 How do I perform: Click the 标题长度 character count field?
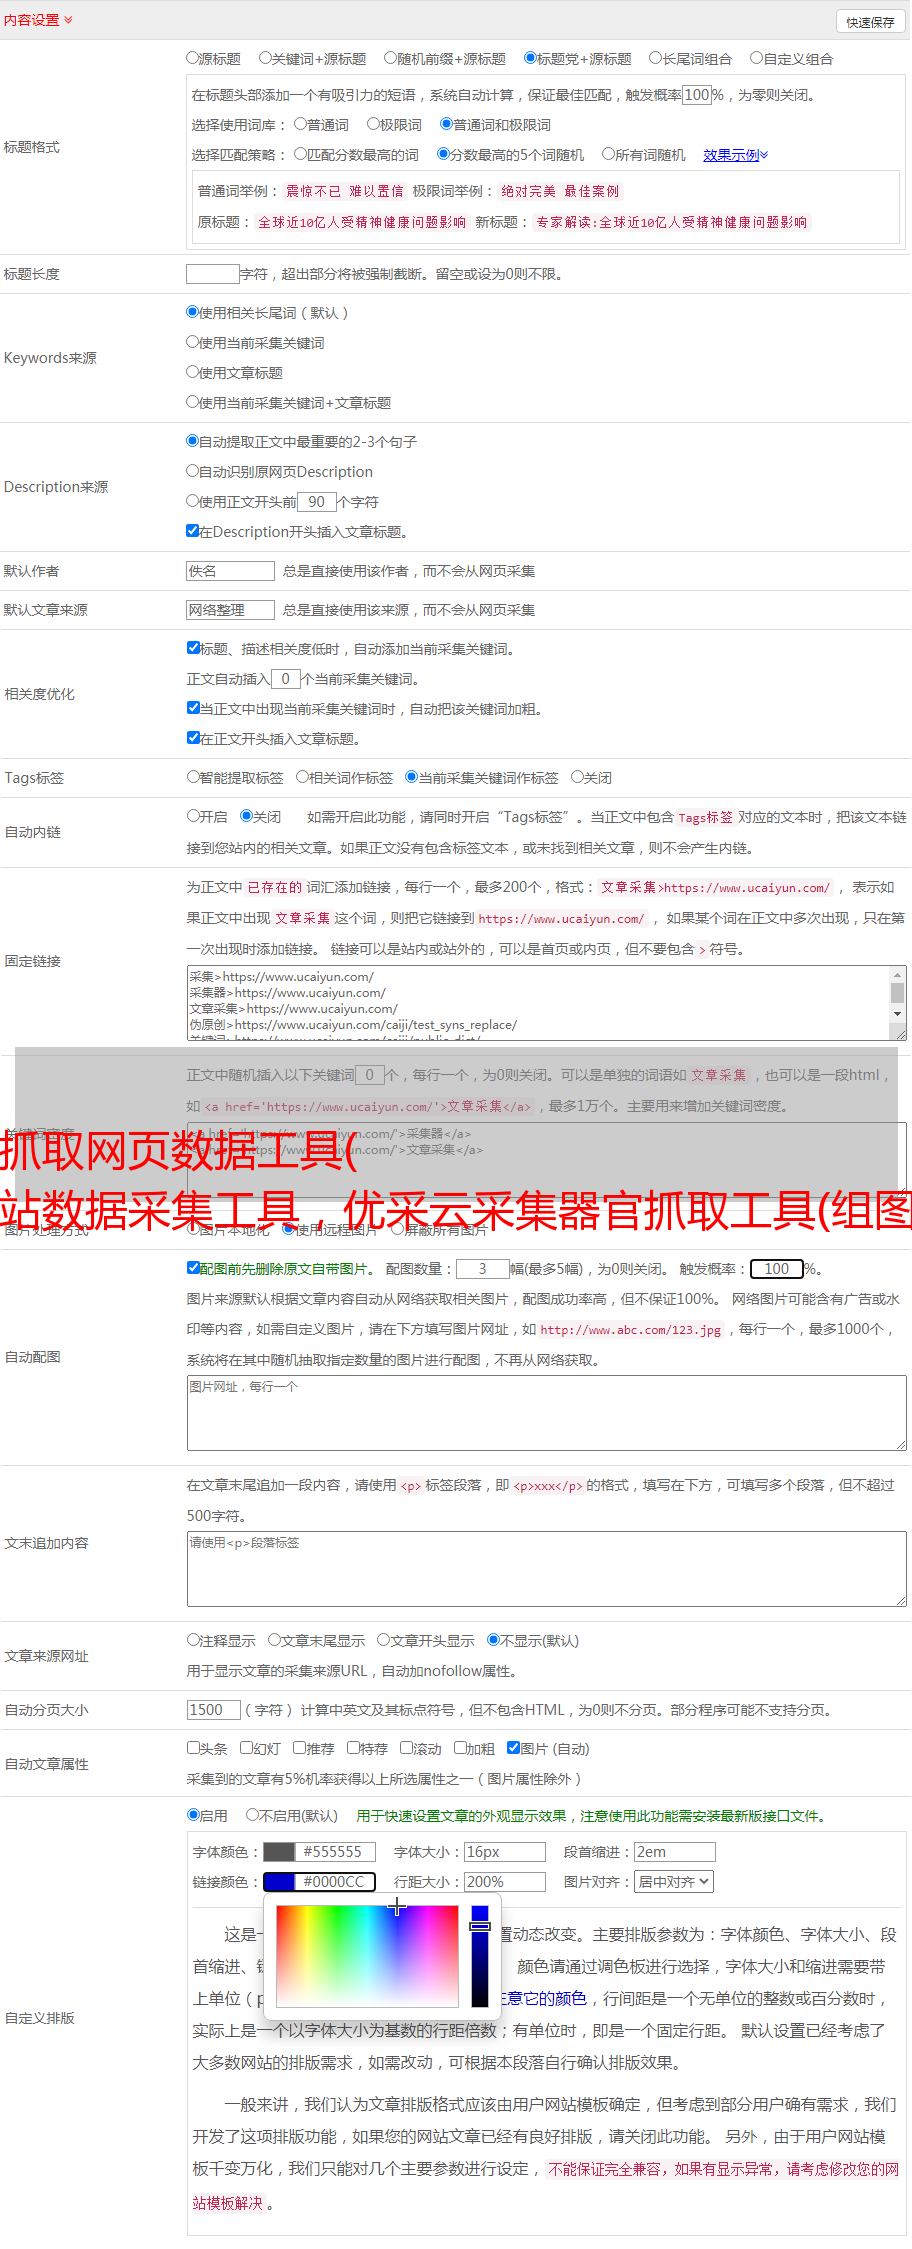pyautogui.click(x=213, y=274)
